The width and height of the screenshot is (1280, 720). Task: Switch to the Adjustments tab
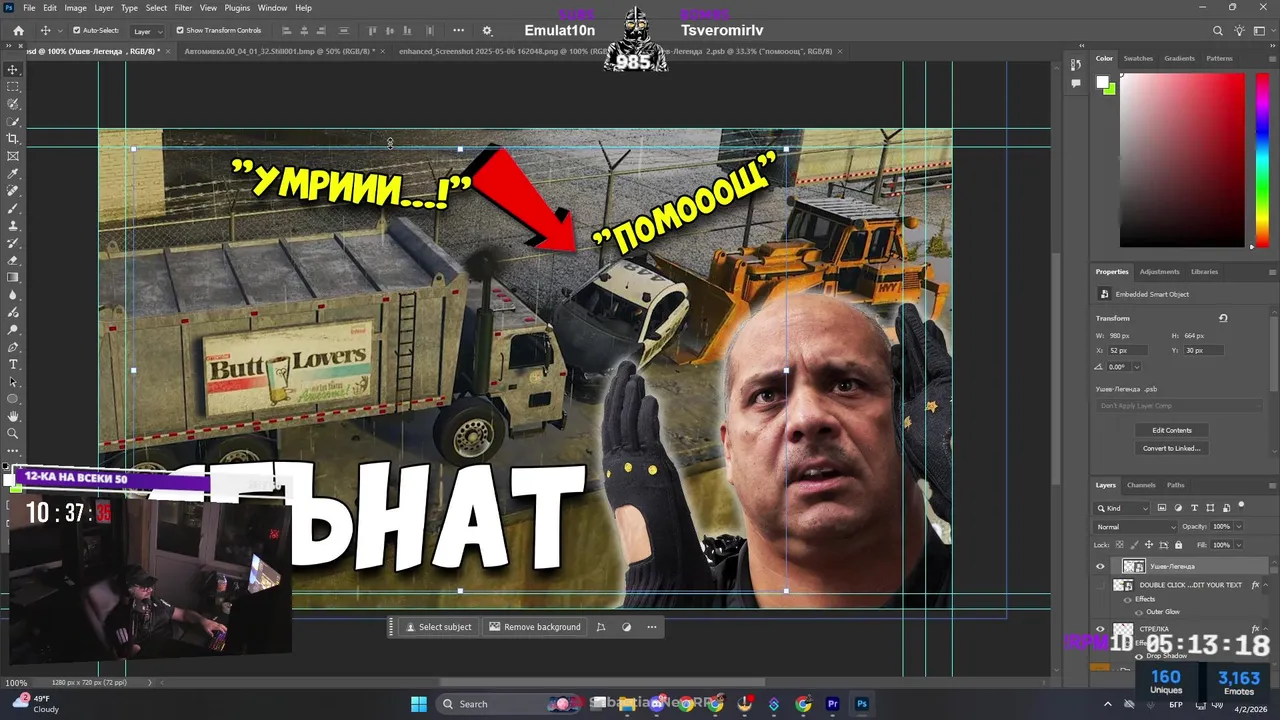point(1160,272)
